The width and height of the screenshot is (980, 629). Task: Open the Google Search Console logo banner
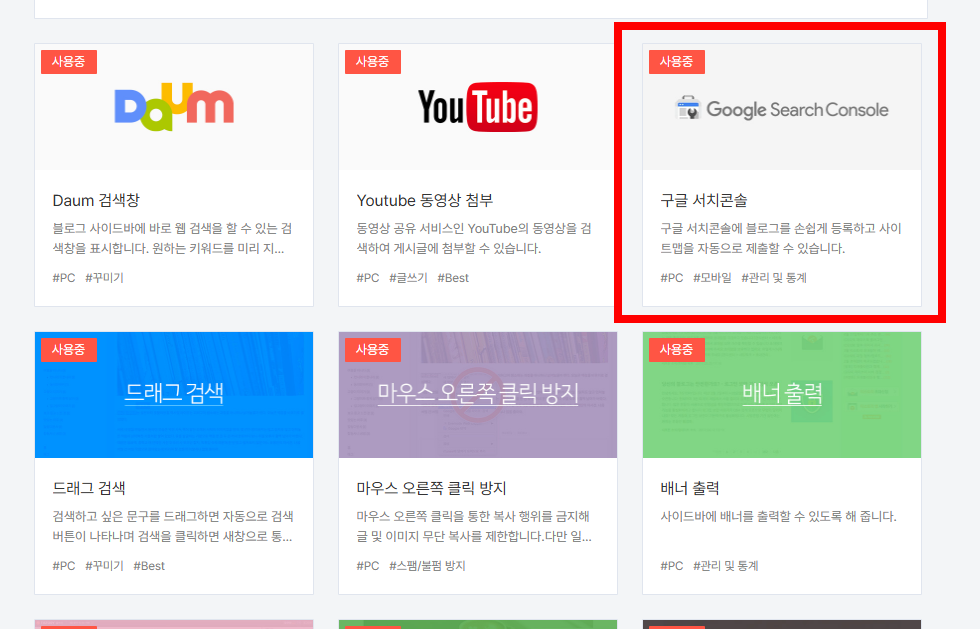point(782,107)
